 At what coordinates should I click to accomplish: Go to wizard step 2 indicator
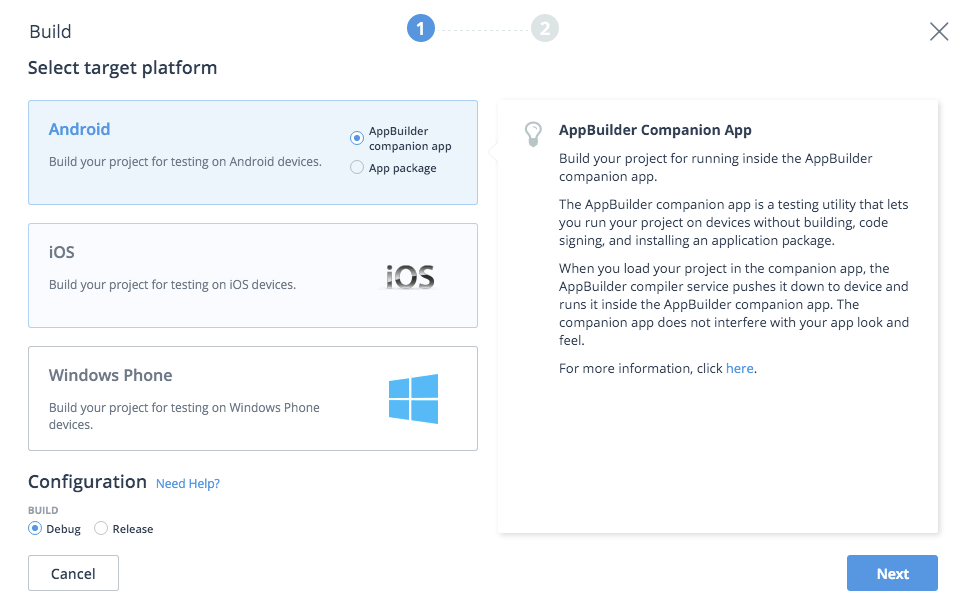coord(545,28)
